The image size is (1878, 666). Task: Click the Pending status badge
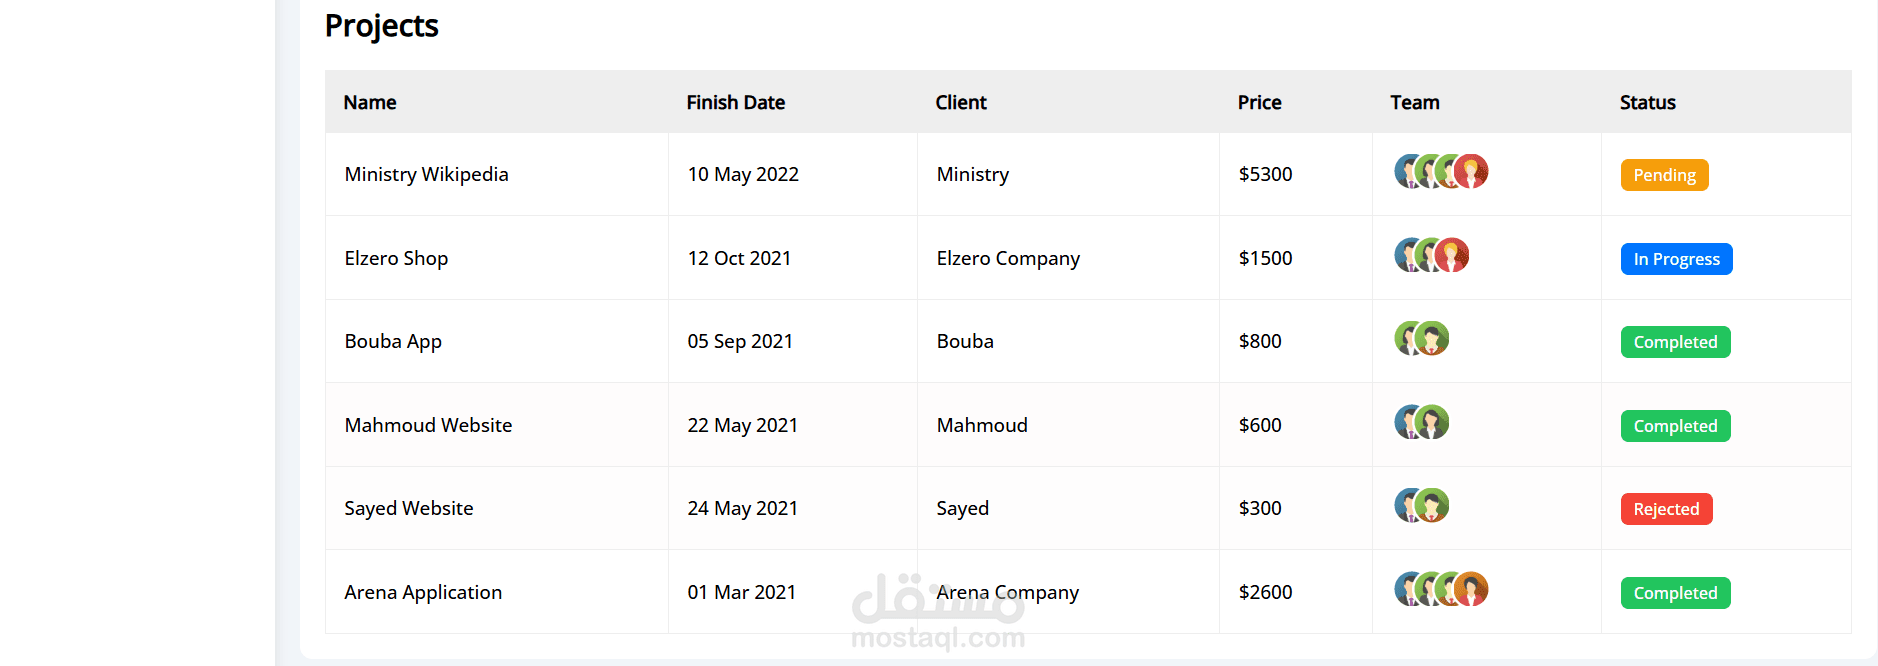[1664, 175]
